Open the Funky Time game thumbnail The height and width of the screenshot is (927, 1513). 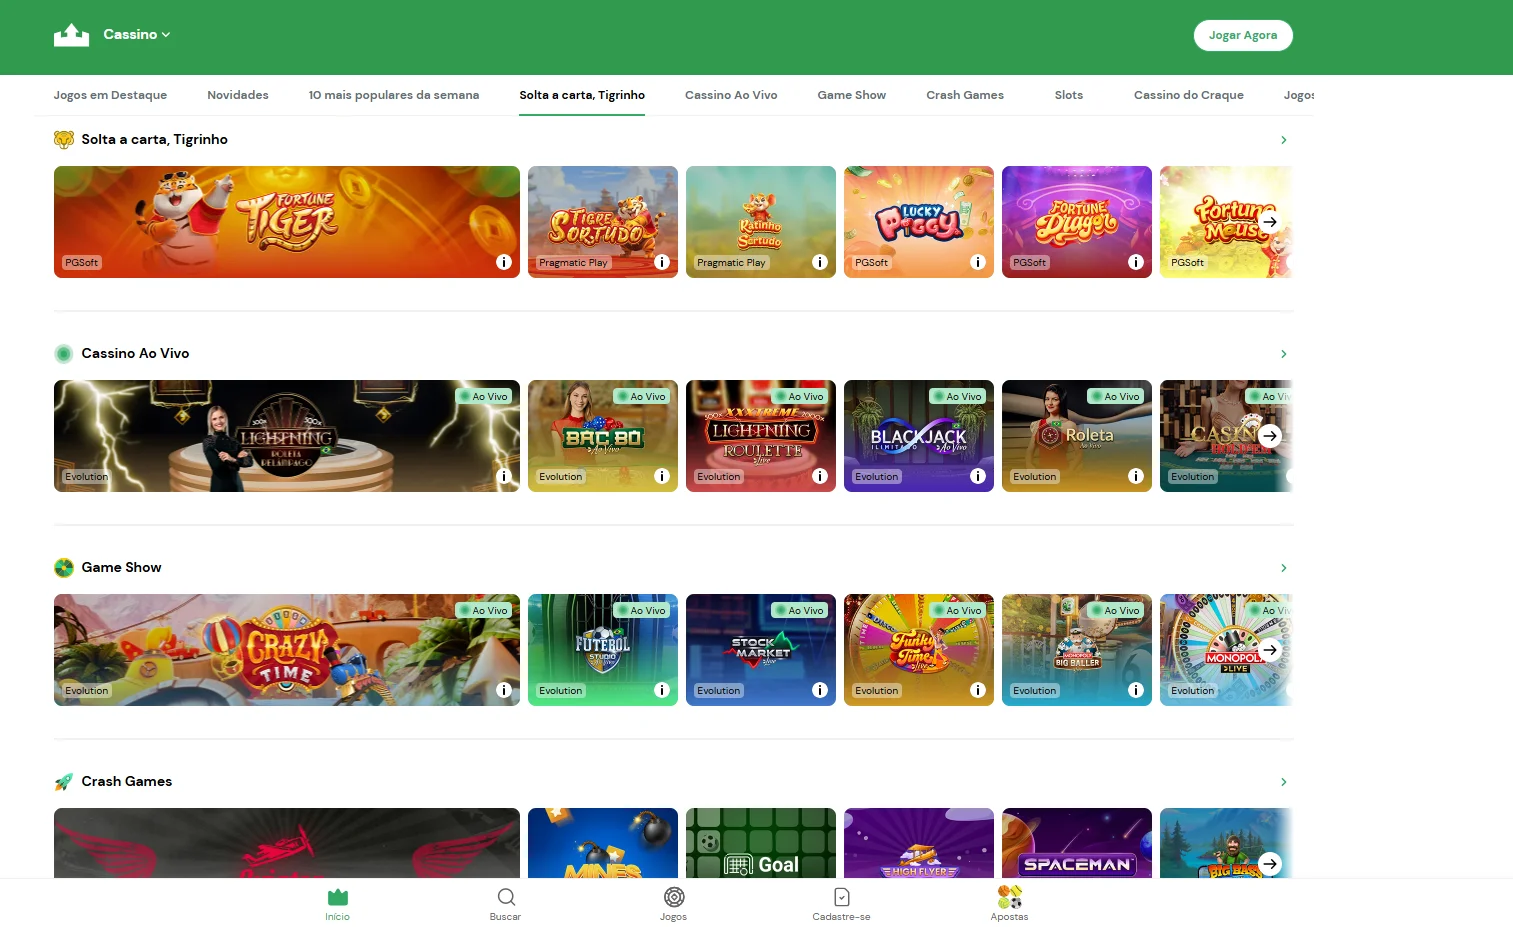point(919,650)
